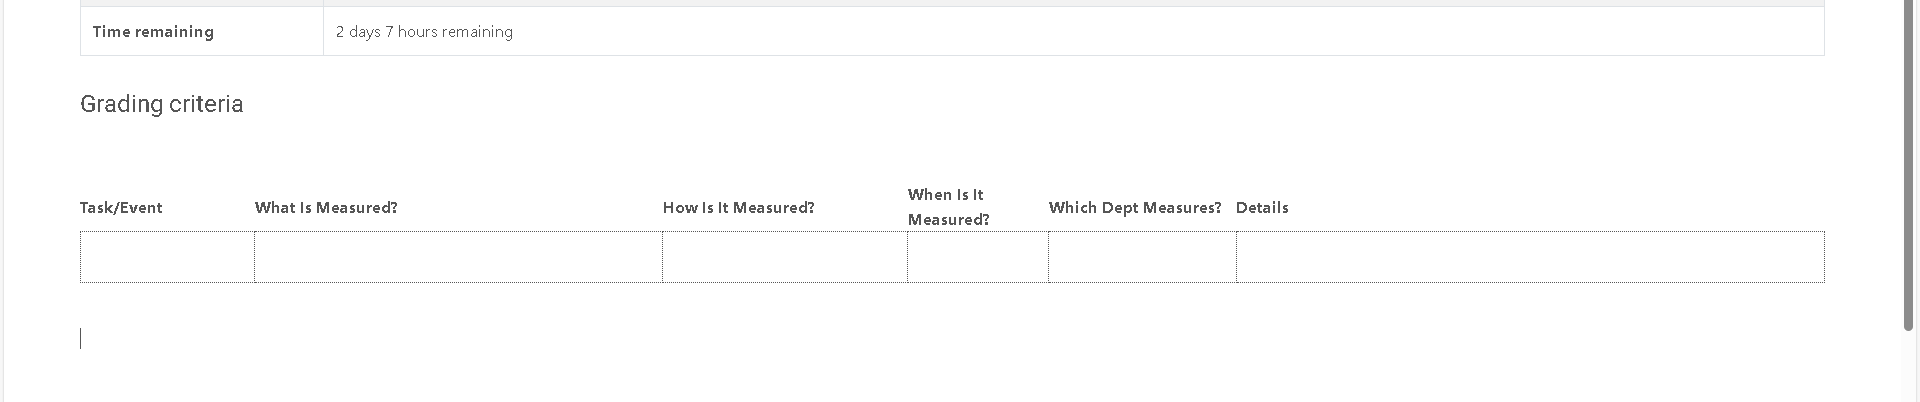Place cursor in empty How Is It Measured cell
Image resolution: width=1920 pixels, height=402 pixels.
pos(785,257)
